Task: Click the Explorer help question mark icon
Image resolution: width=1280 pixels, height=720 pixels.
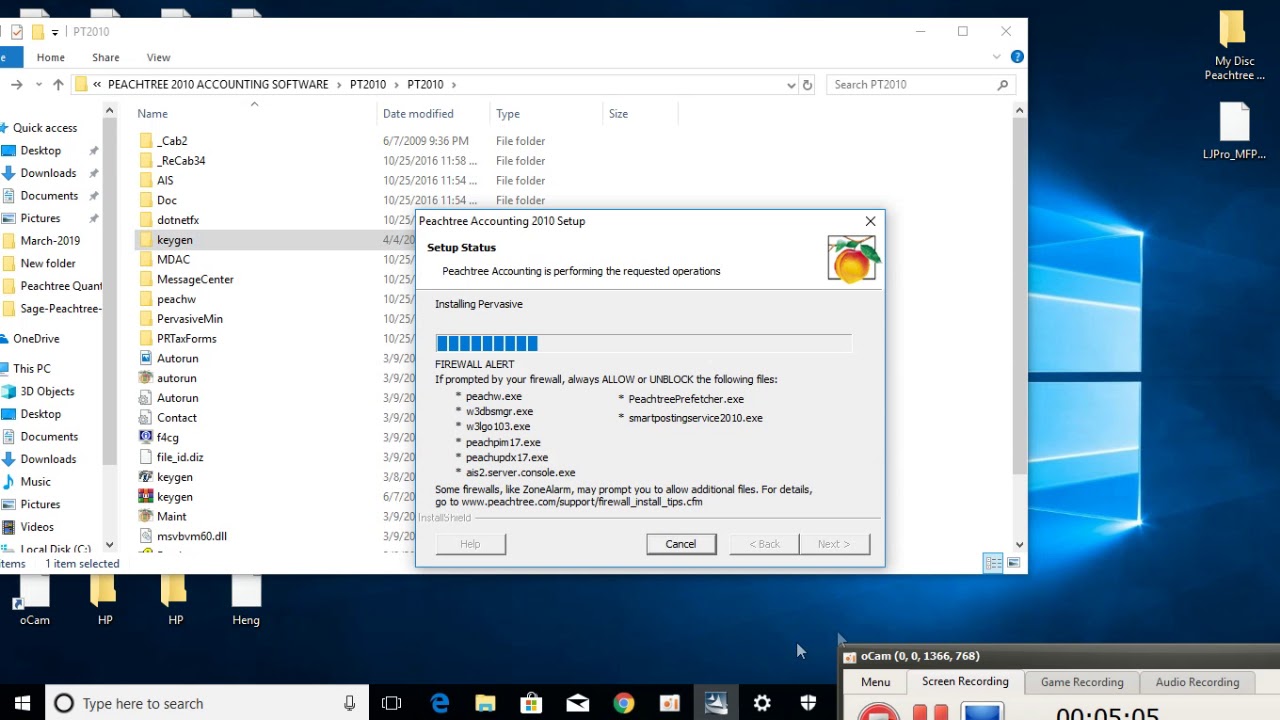Action: coord(1017,57)
